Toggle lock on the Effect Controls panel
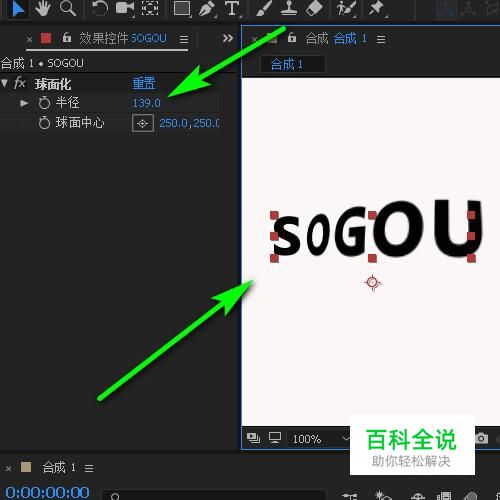500x500 pixels. (x=67, y=37)
